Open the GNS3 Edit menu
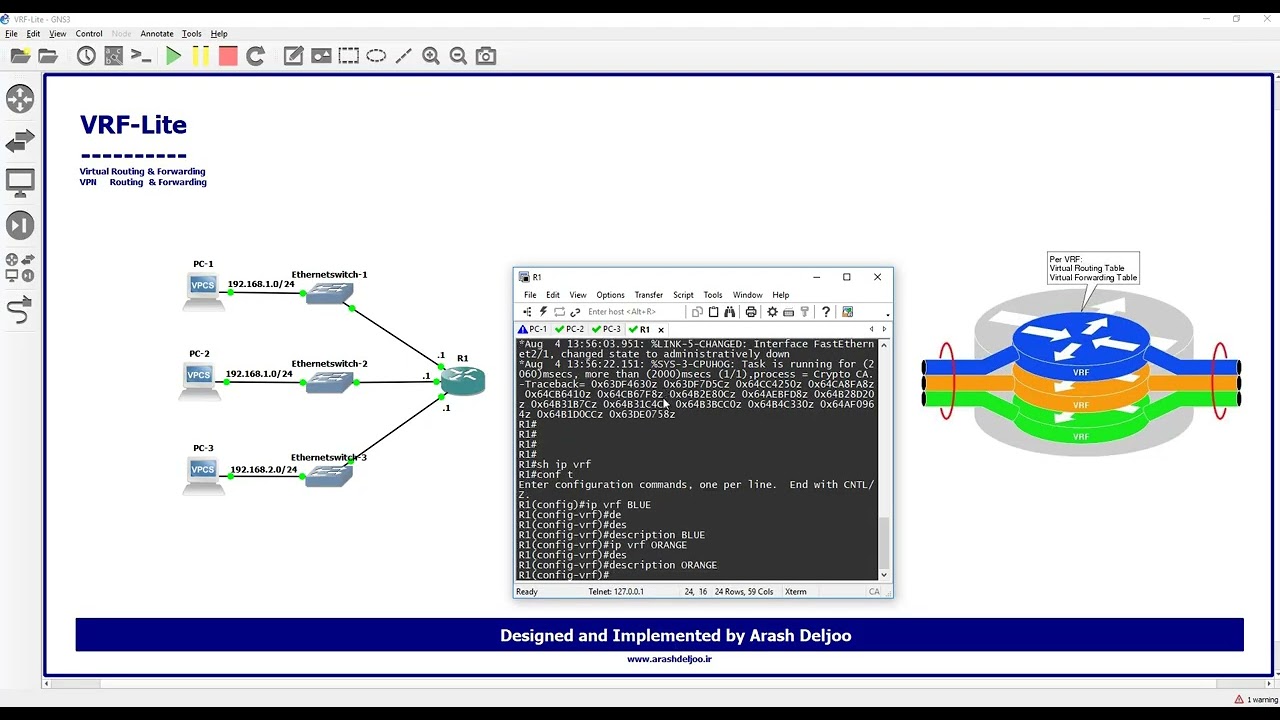The width and height of the screenshot is (1280, 720). [x=33, y=34]
